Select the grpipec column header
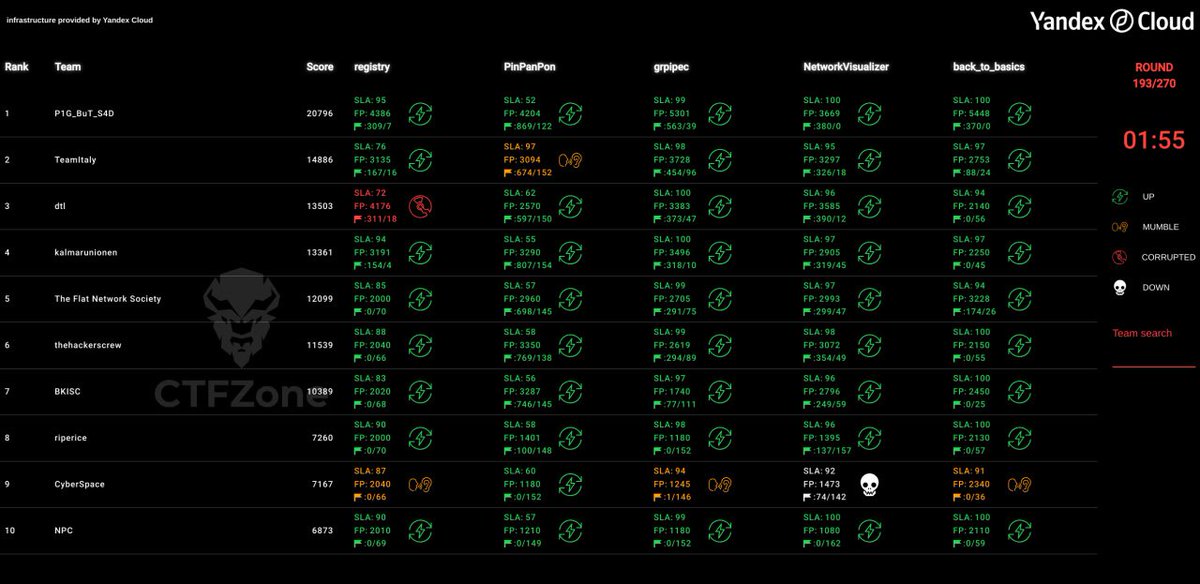This screenshot has width=1200, height=584. (671, 67)
